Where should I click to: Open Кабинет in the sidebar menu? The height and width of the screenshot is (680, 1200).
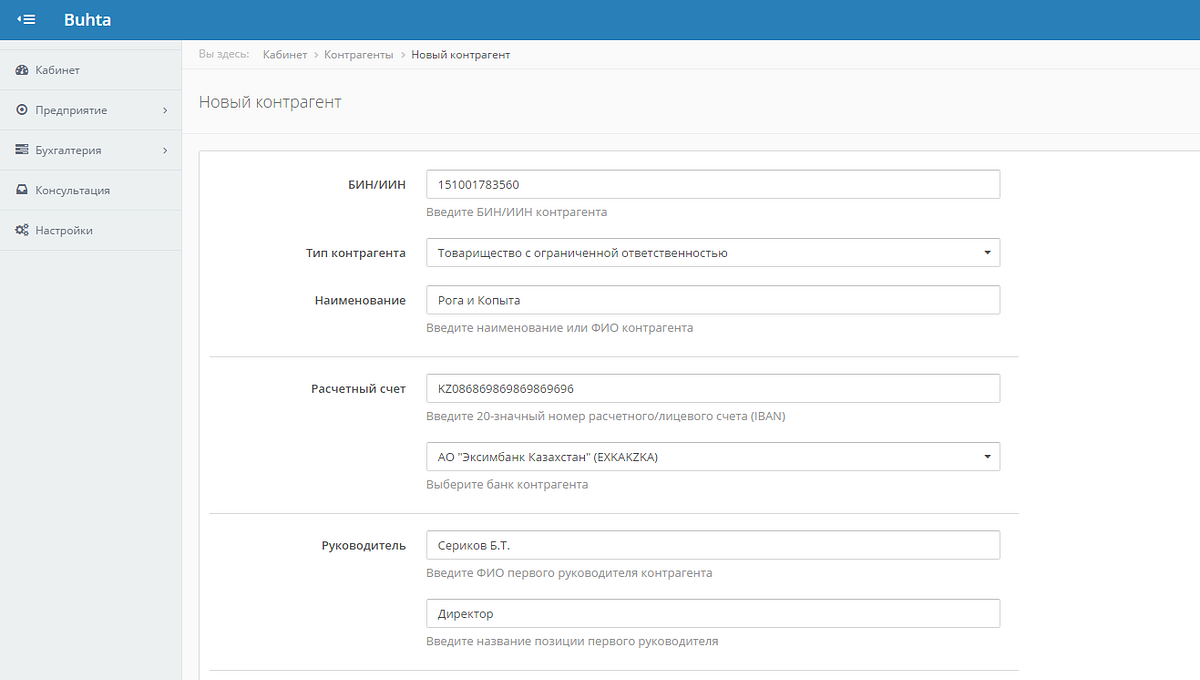[90, 70]
